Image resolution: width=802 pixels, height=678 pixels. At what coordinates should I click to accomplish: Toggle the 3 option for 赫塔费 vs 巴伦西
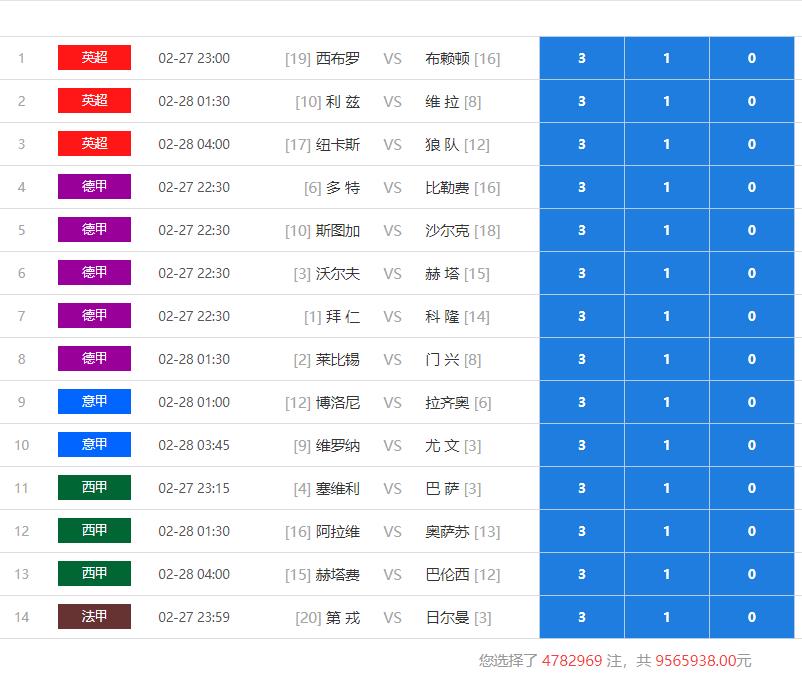[582, 574]
